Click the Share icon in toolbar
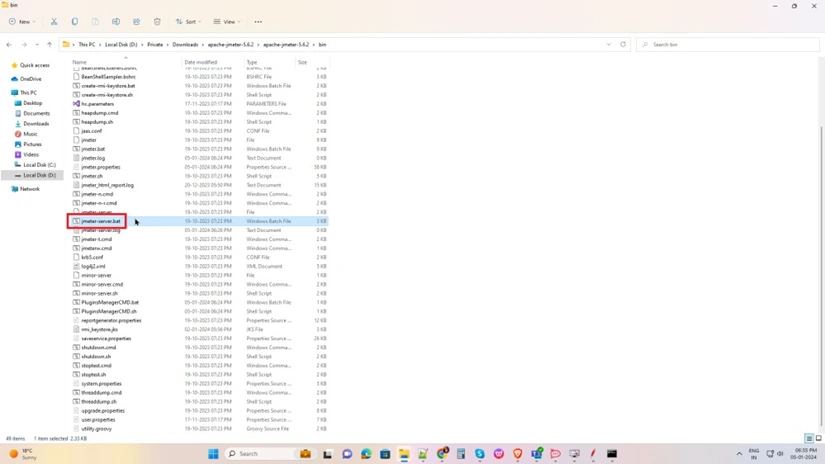 coord(136,21)
